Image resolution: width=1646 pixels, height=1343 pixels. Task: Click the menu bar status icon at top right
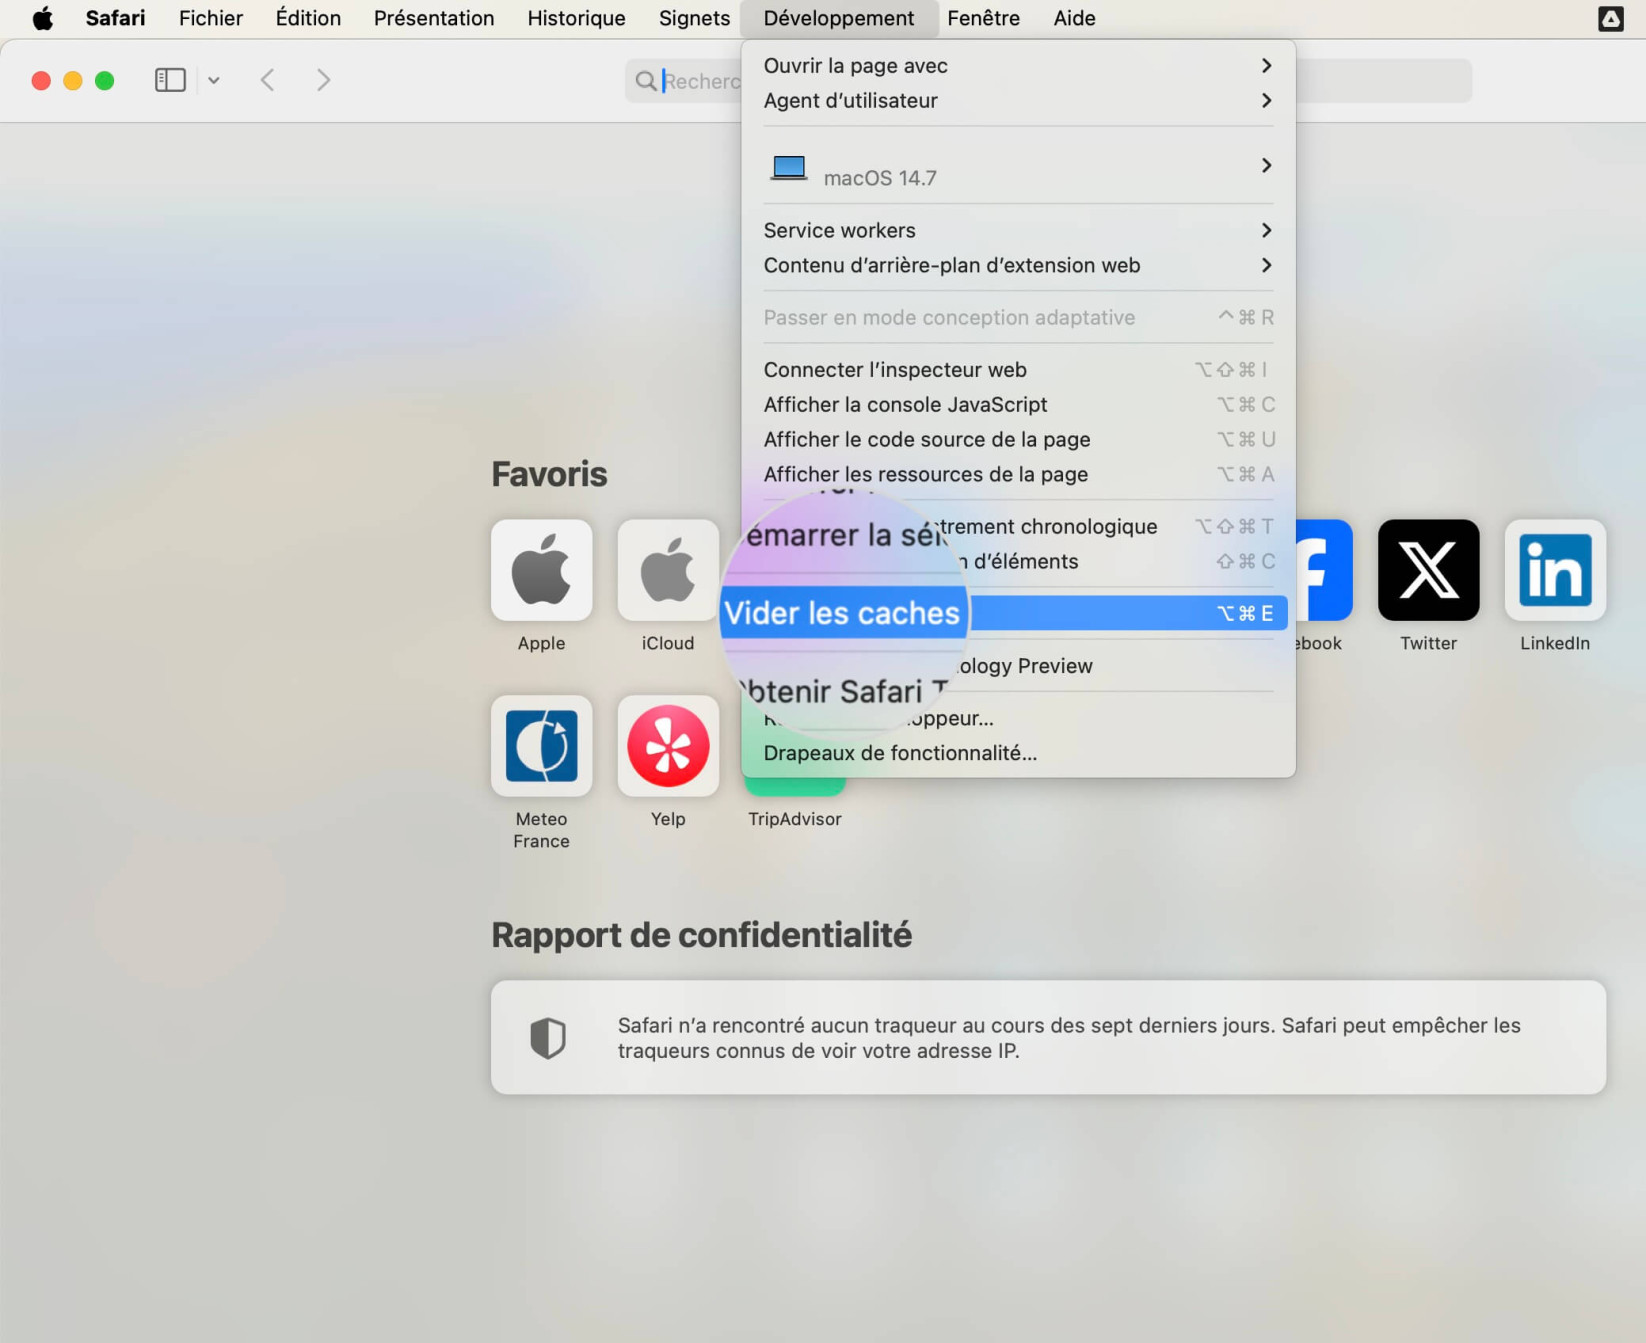pos(1610,18)
